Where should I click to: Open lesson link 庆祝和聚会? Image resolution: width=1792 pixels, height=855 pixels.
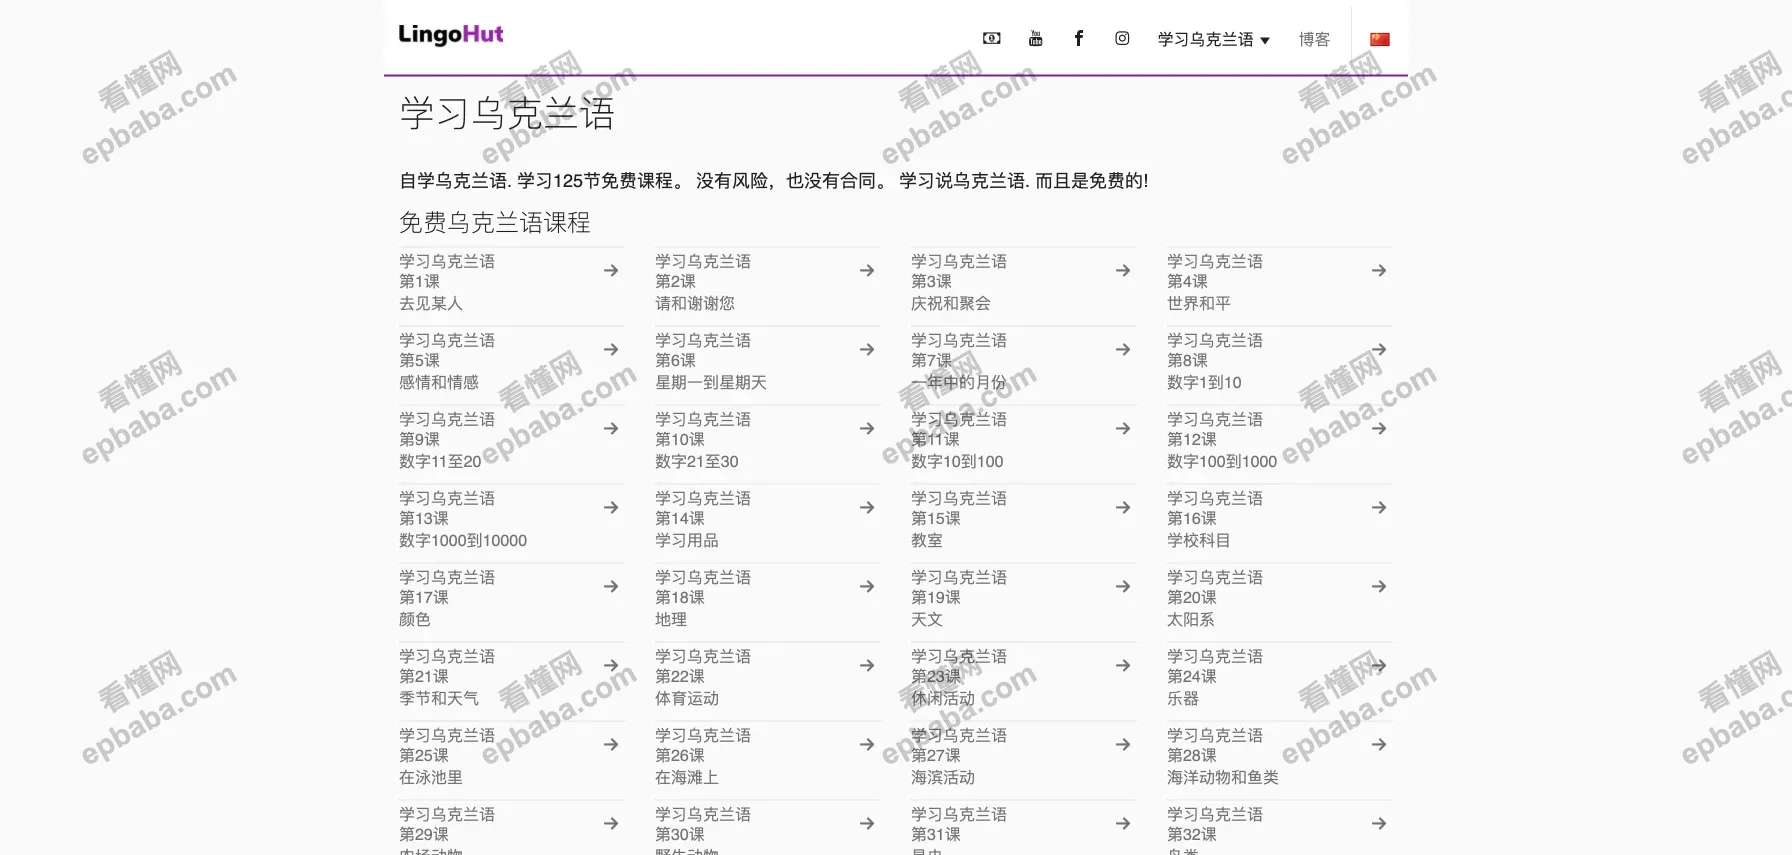(951, 303)
